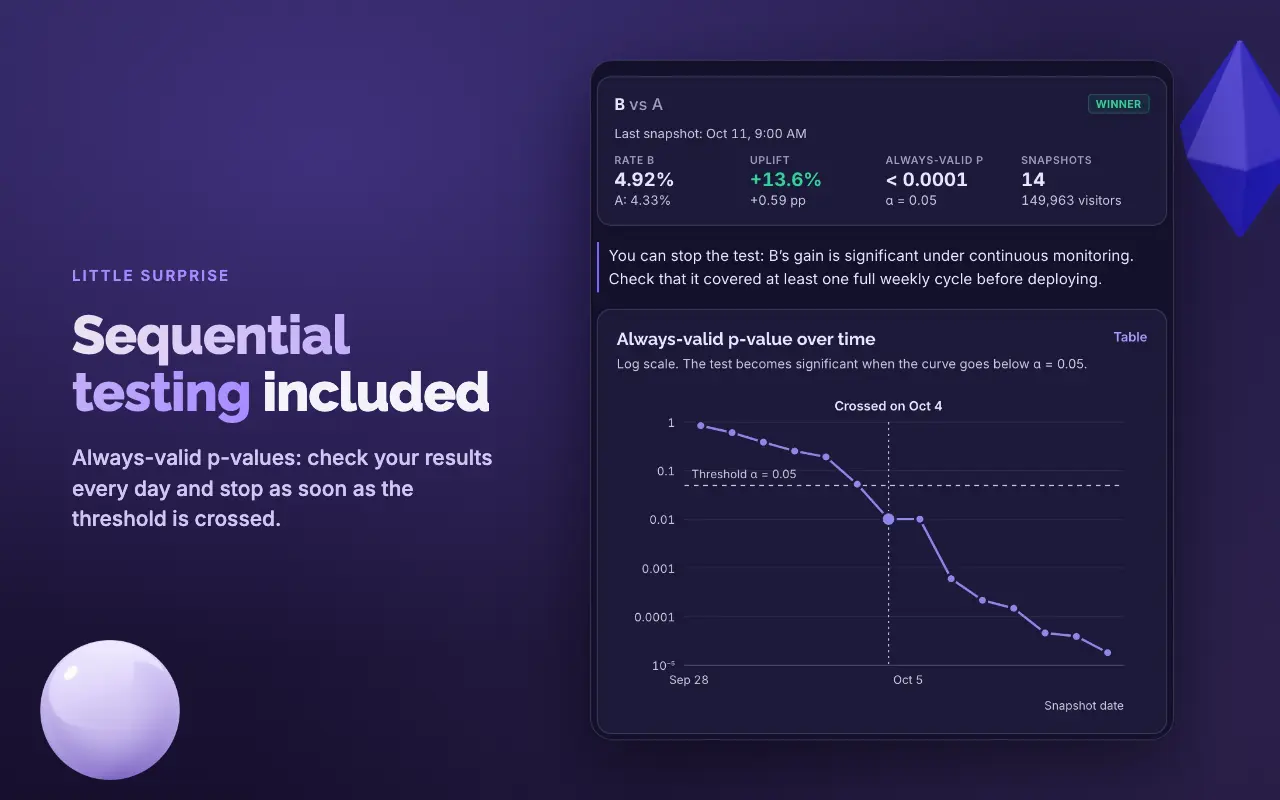Click the Last snapshot timestamp text
Screen dimensions: 1280x800
[x=710, y=133]
